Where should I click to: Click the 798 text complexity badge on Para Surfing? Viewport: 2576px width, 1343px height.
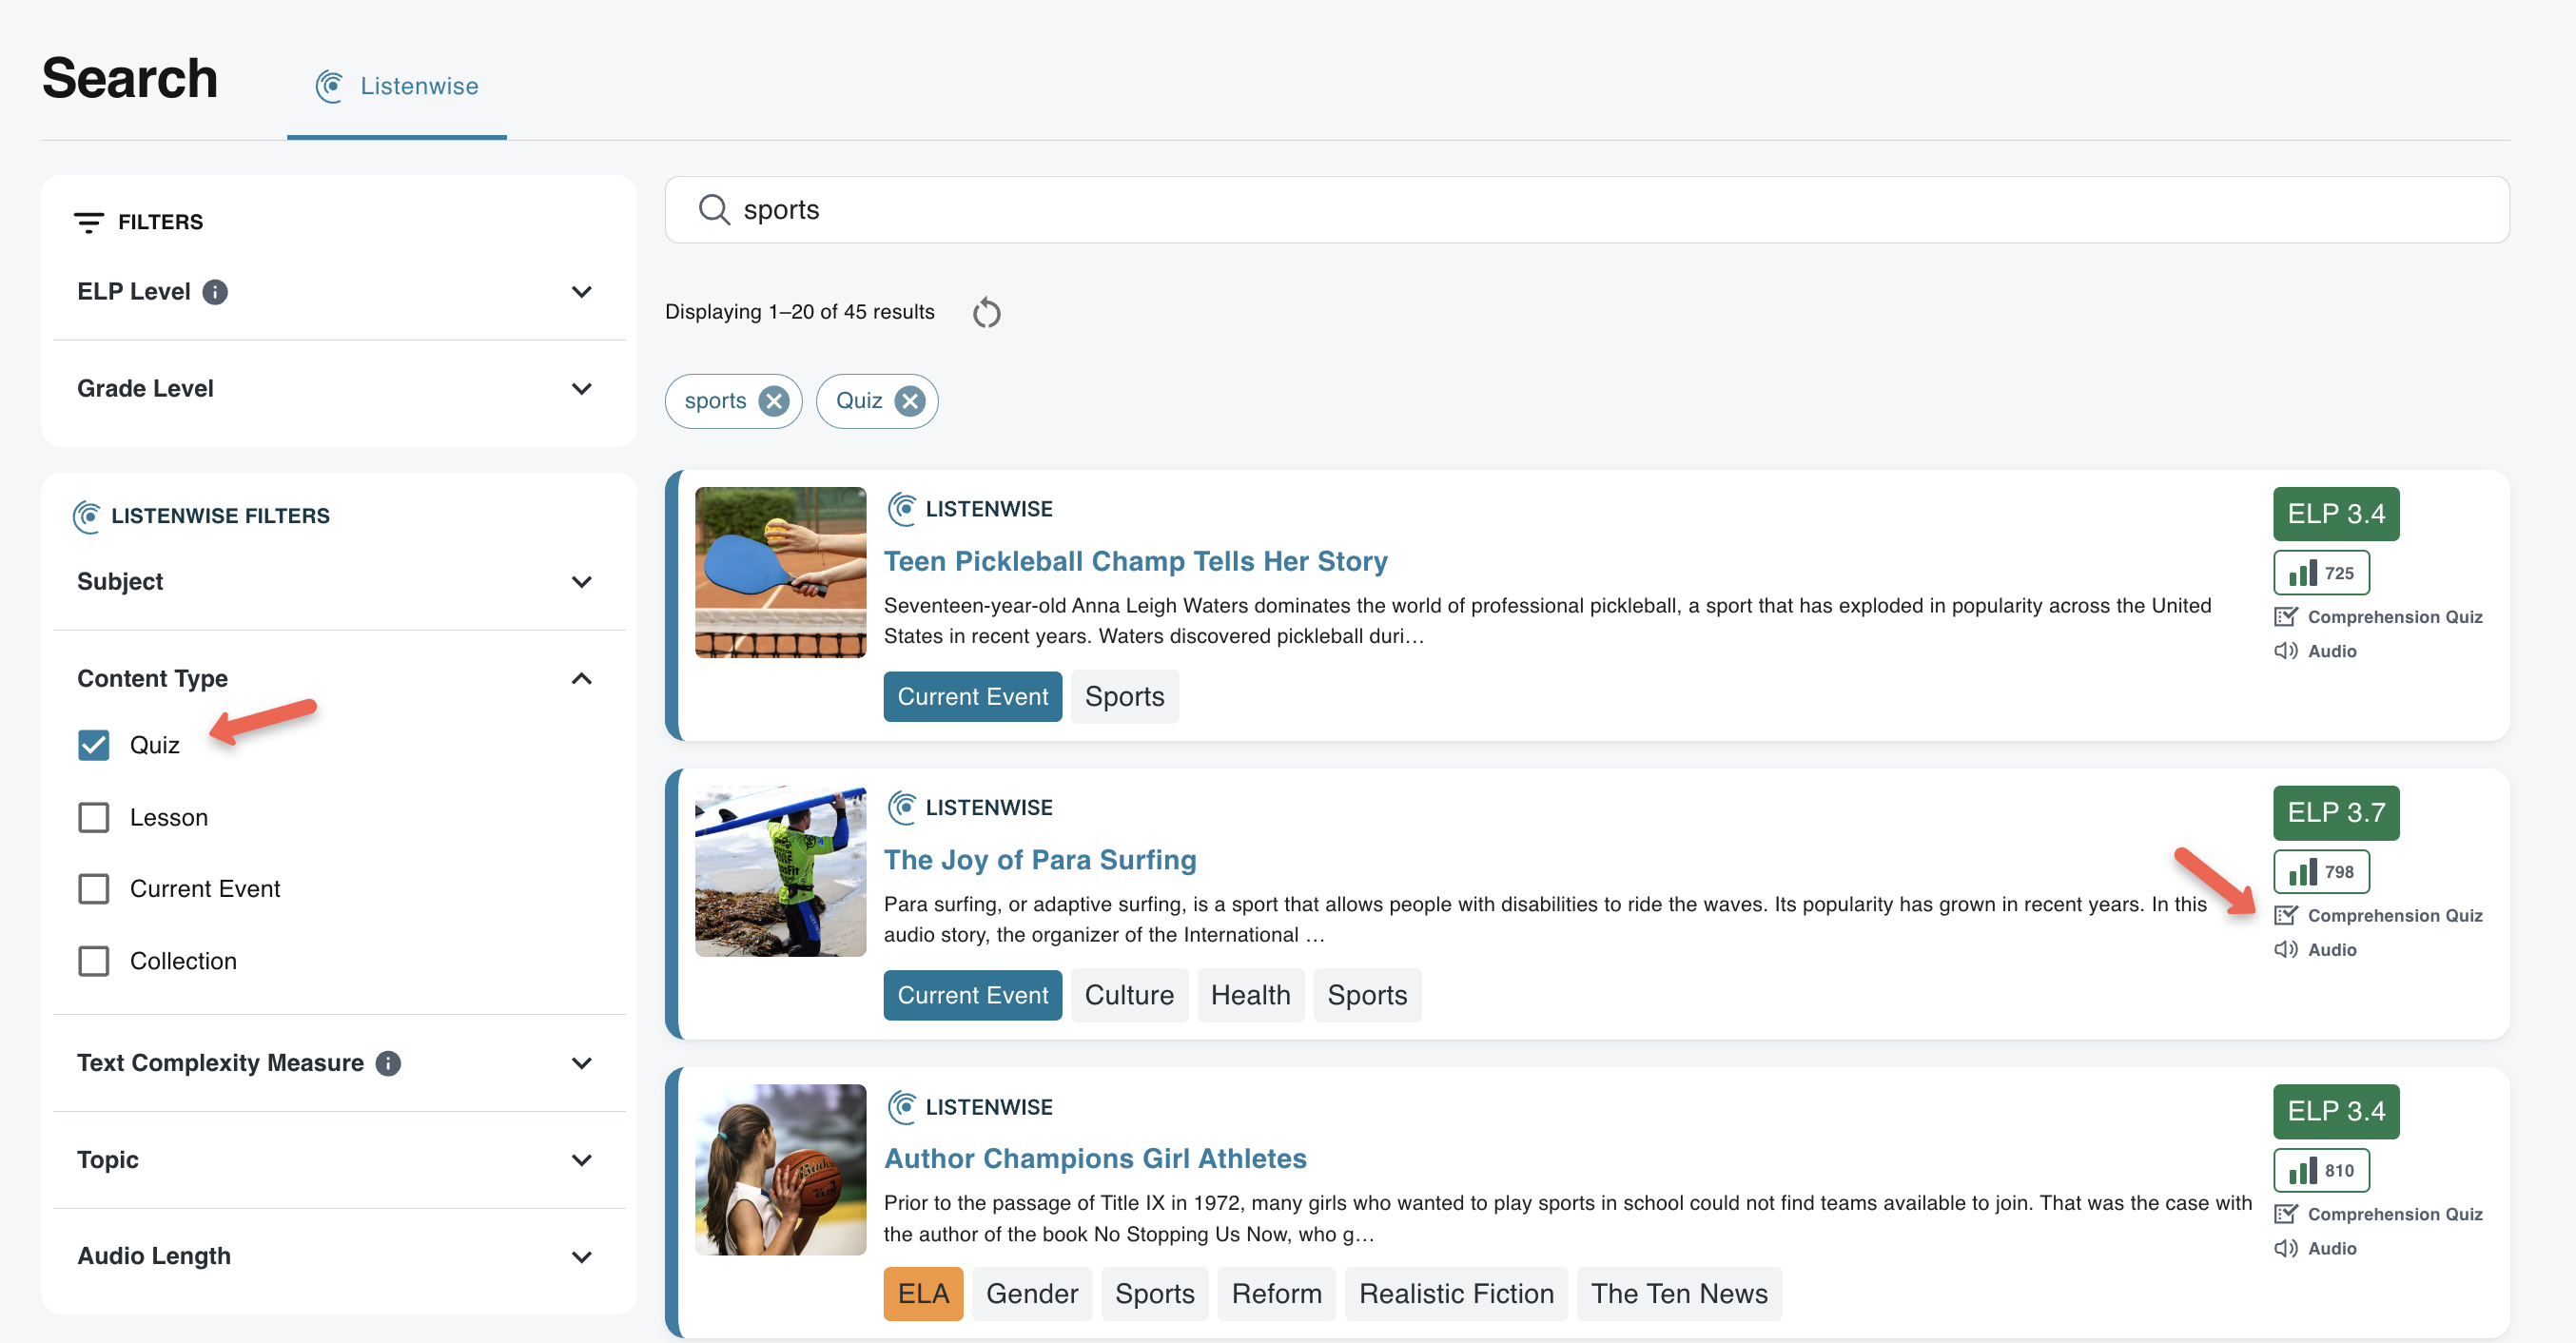coord(2321,871)
